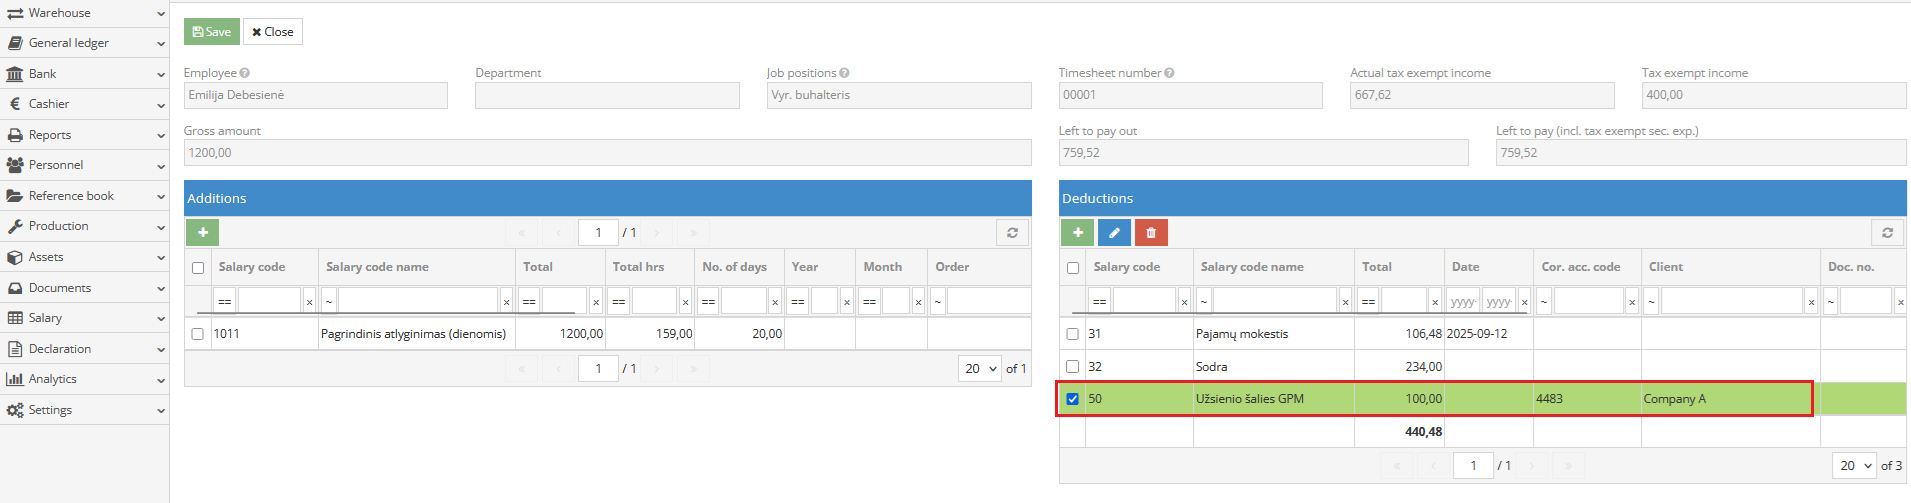Expand the Warehouse menu section
This screenshot has width=1911, height=503.
pyautogui.click(x=84, y=13)
